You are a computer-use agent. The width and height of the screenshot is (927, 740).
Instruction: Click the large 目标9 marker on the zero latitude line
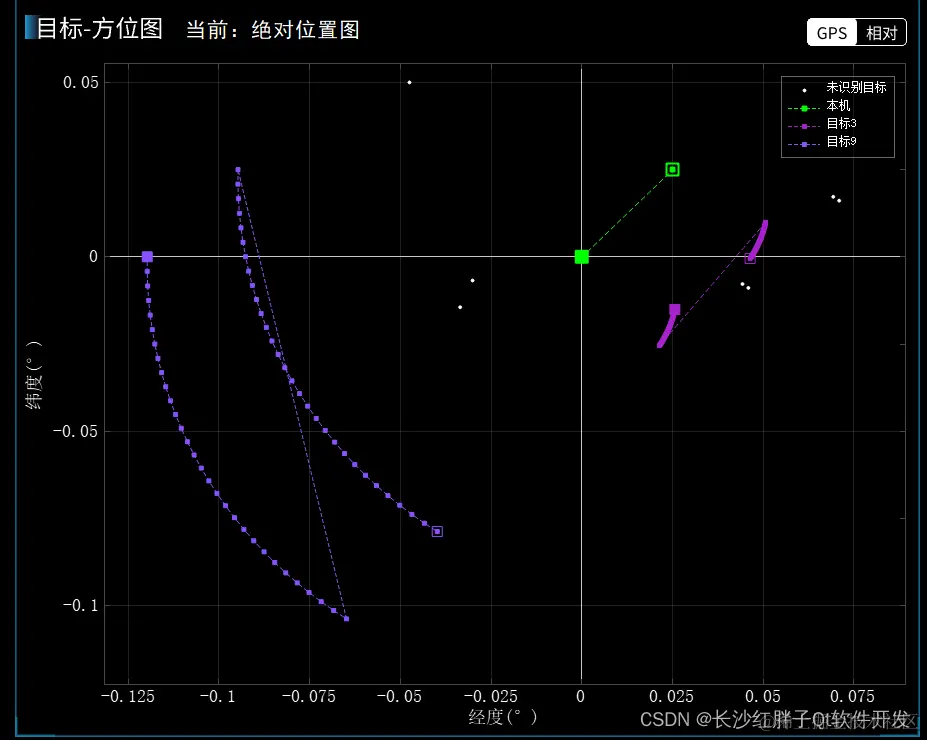pyautogui.click(x=147, y=257)
